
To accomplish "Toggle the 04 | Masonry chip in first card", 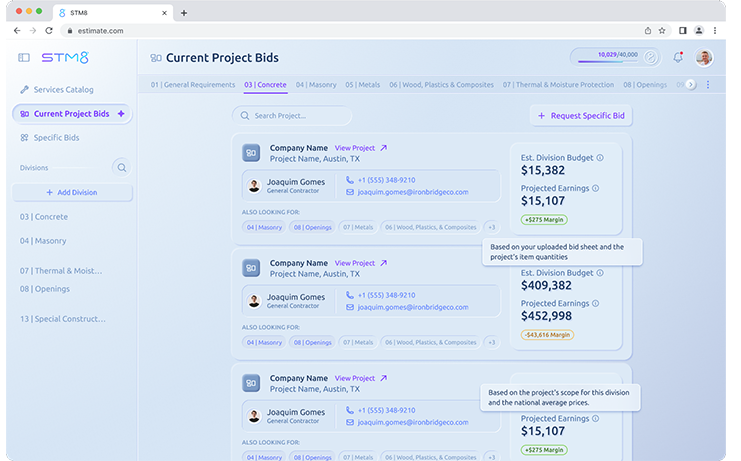I will tap(264, 227).
